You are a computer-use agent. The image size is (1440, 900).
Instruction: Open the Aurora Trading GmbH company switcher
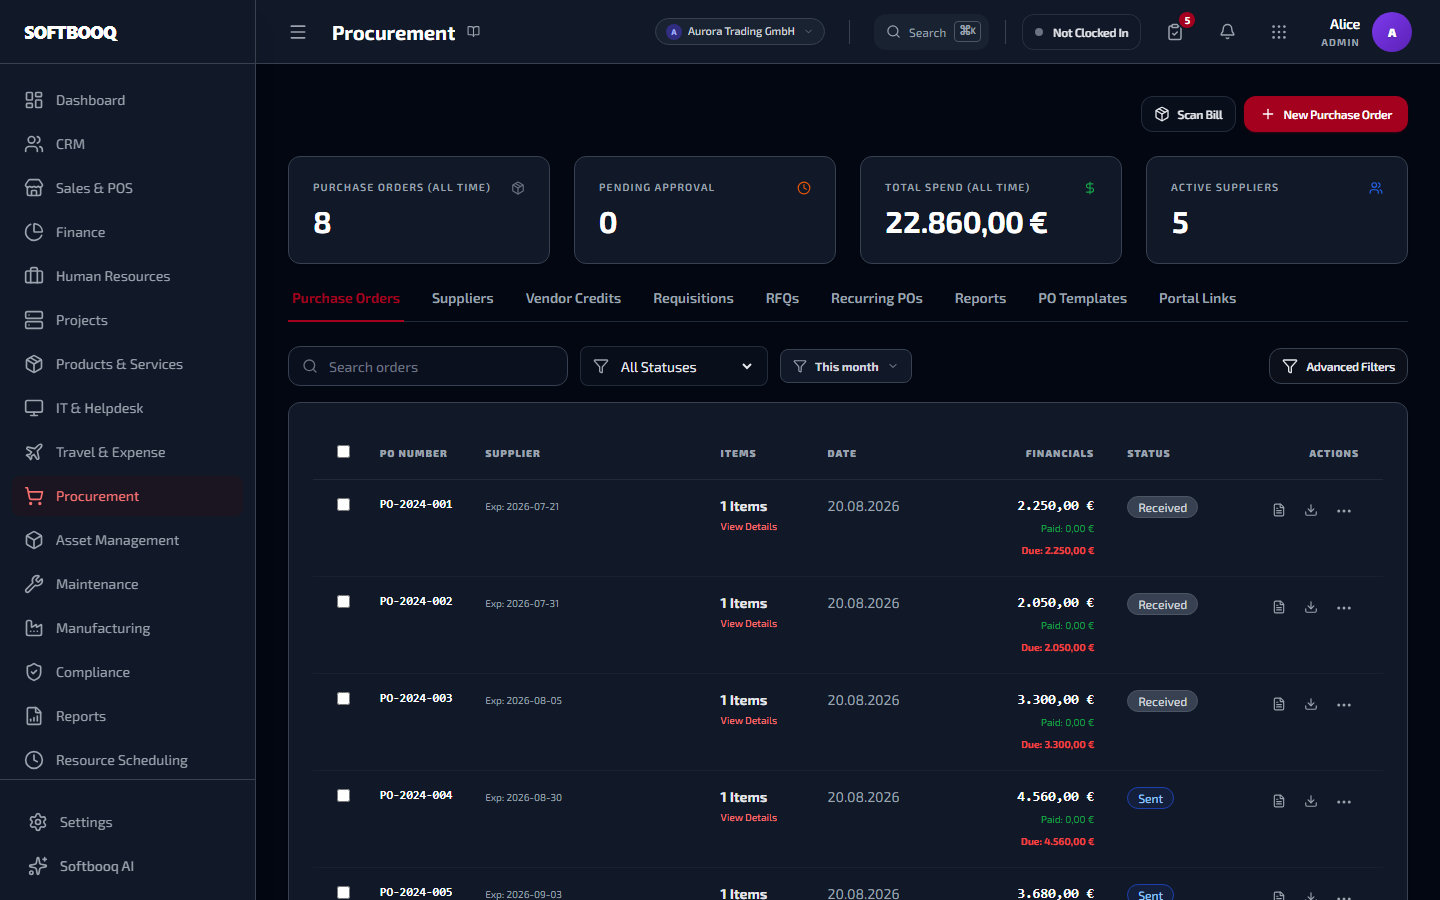[x=740, y=32]
